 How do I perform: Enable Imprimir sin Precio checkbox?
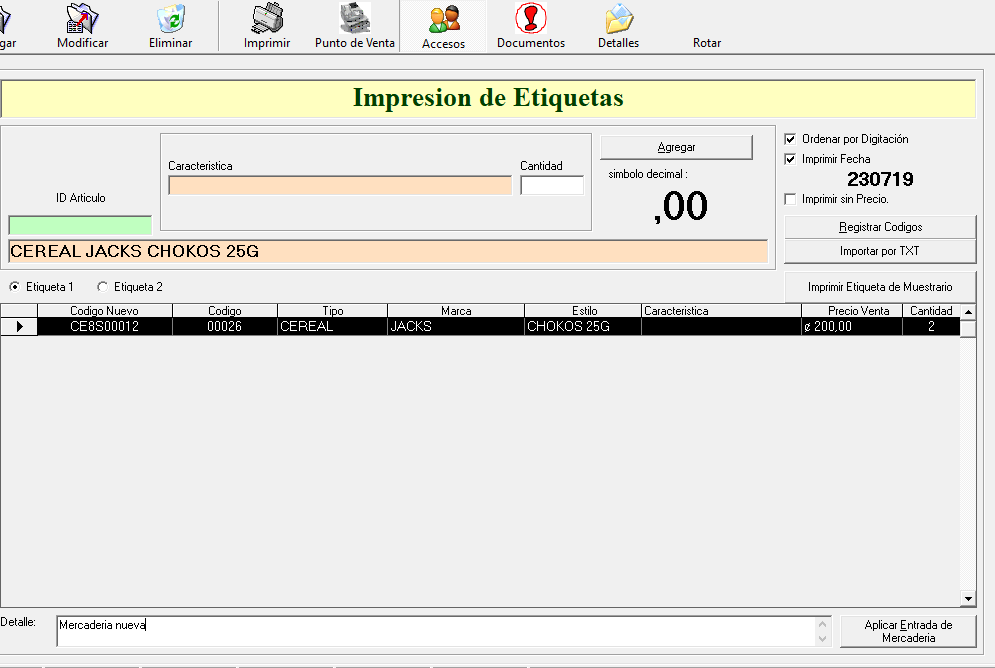point(791,199)
